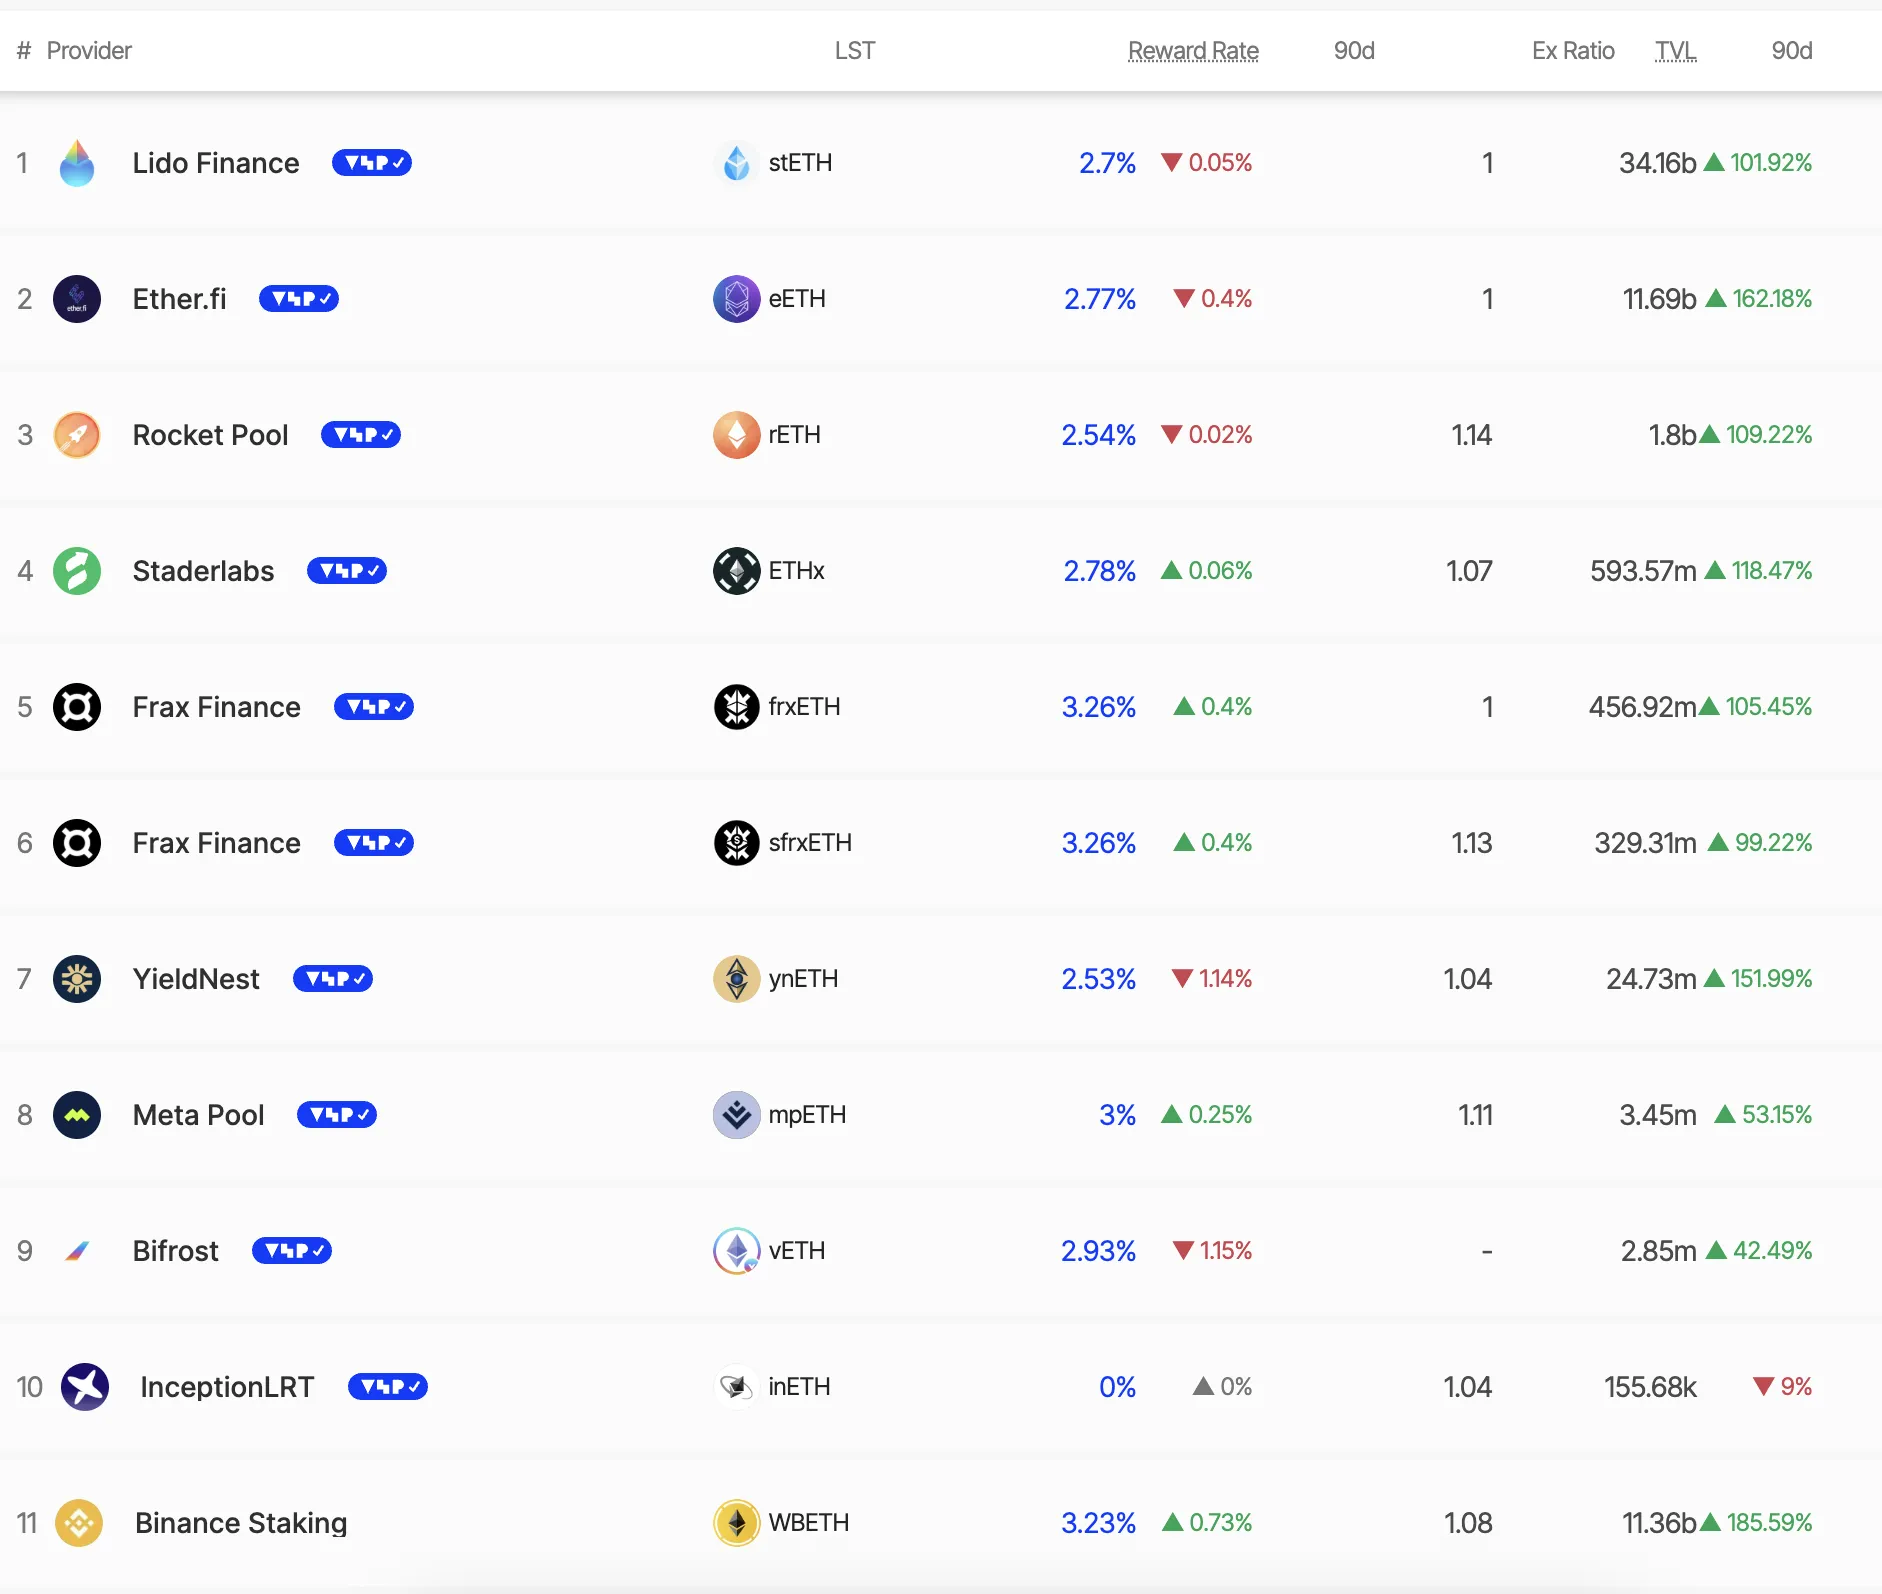Click the VSP verified badge next to Bifrost

[292, 1251]
